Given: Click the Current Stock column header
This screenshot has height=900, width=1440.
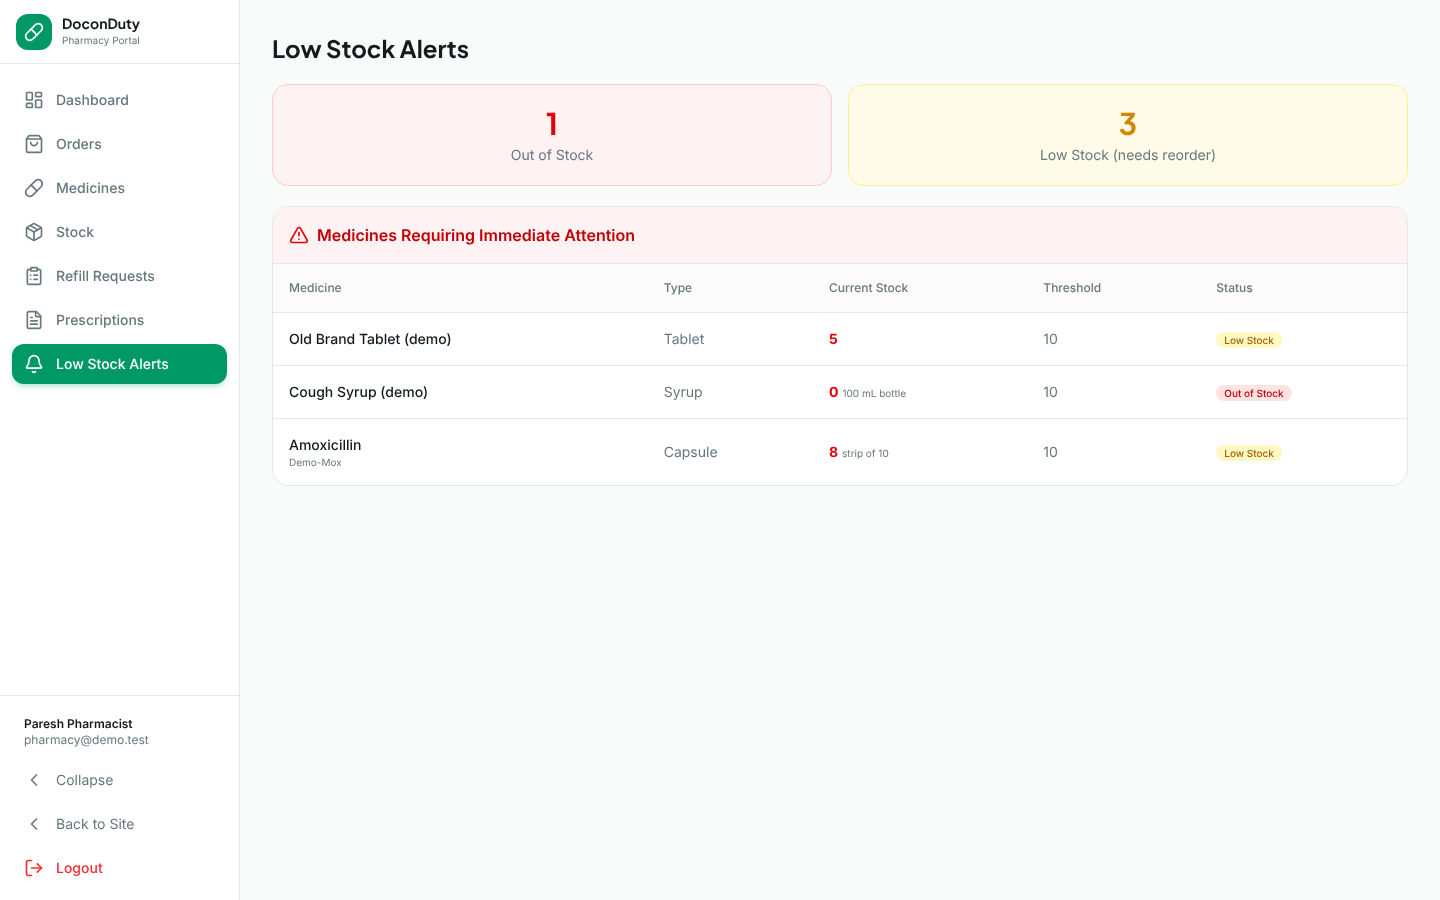Looking at the screenshot, I should tap(868, 288).
